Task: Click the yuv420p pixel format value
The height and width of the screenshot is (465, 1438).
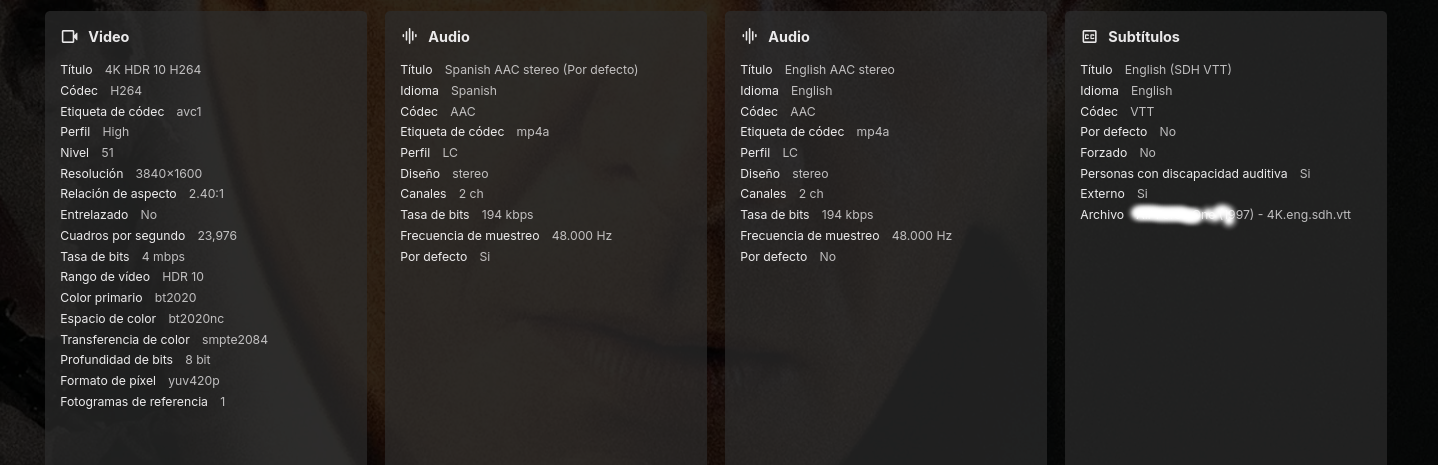Action: [193, 381]
